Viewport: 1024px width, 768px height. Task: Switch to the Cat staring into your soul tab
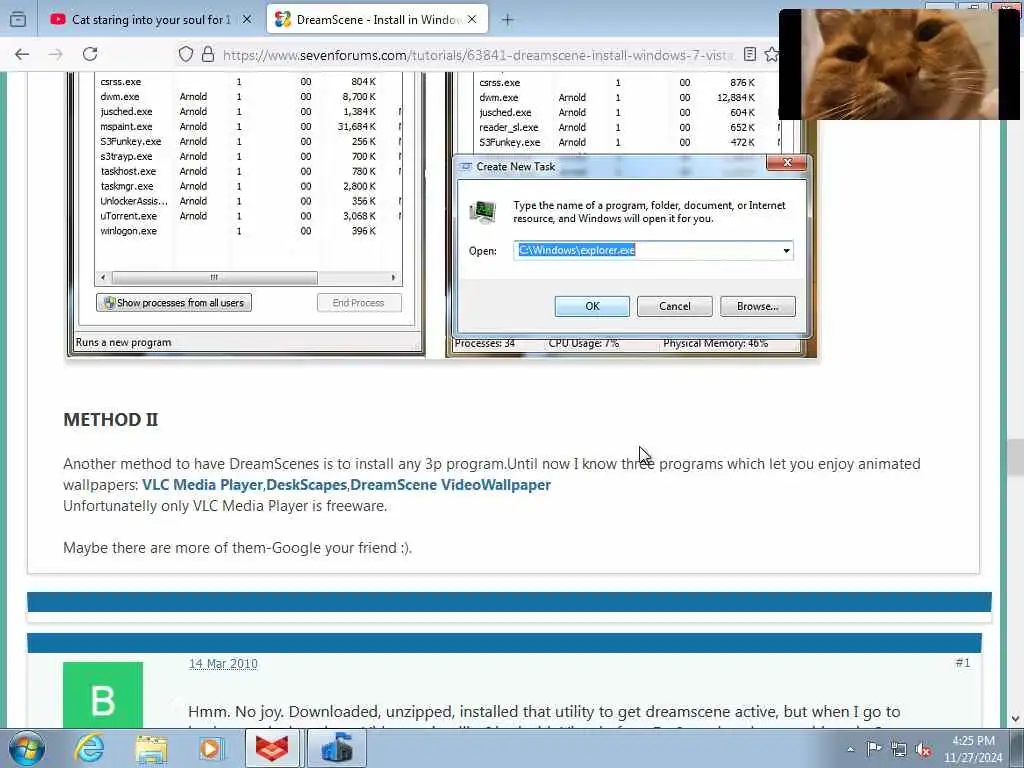coord(150,20)
